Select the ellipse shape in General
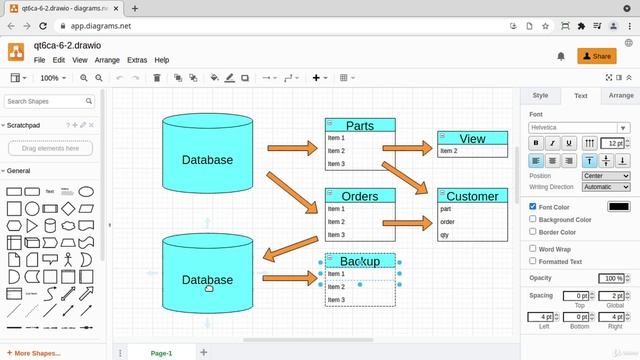 coord(86,191)
